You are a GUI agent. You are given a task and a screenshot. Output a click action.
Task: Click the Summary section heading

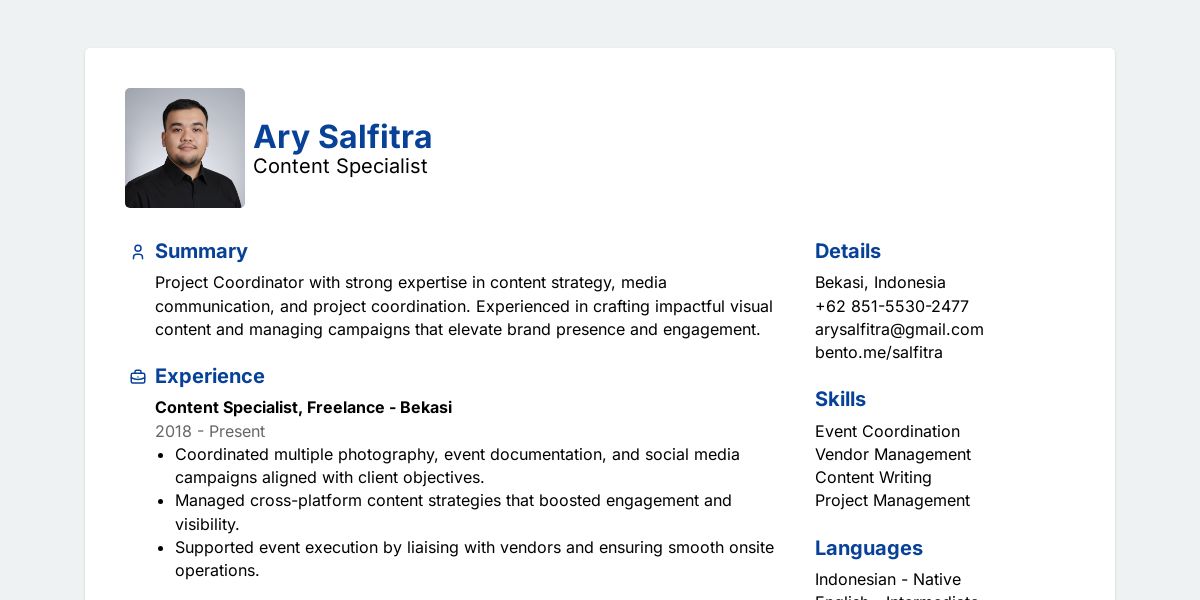click(x=201, y=251)
